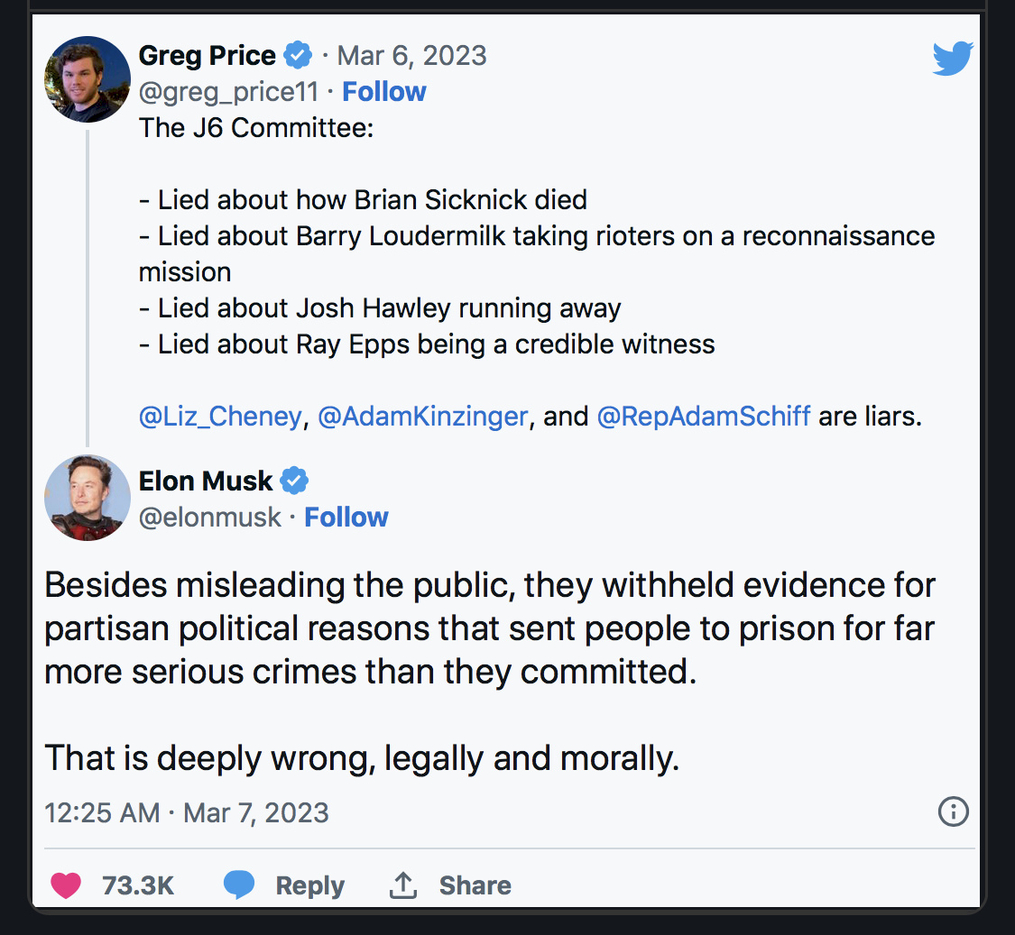Open the 12:25 AM Mar 7 timestamp
Viewport: 1015px width, 935px height.
tap(186, 812)
